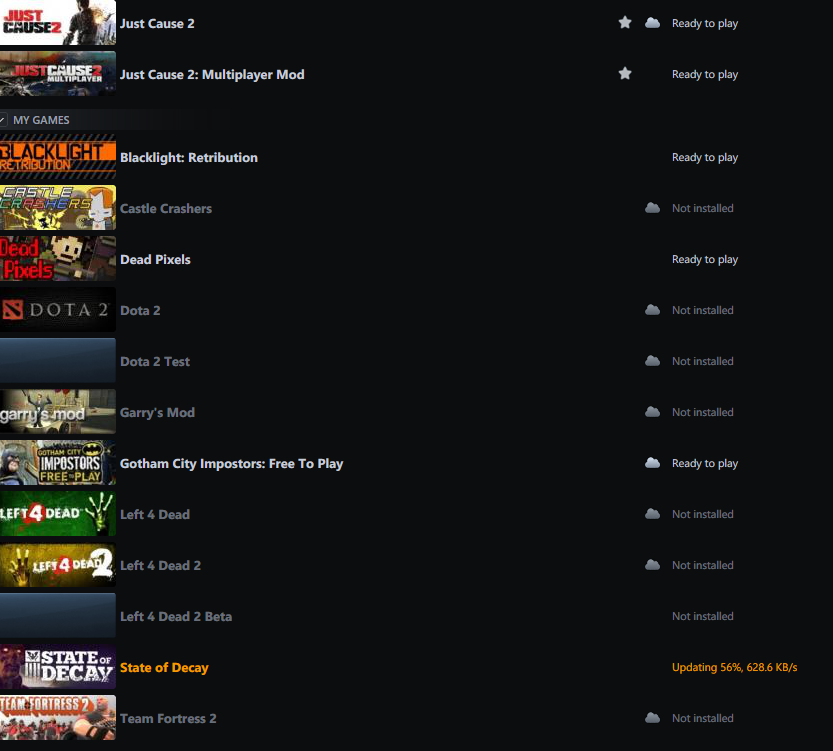Select the State of Decay banner thumbnail
Viewport: 833px width, 751px height.
click(x=57, y=666)
